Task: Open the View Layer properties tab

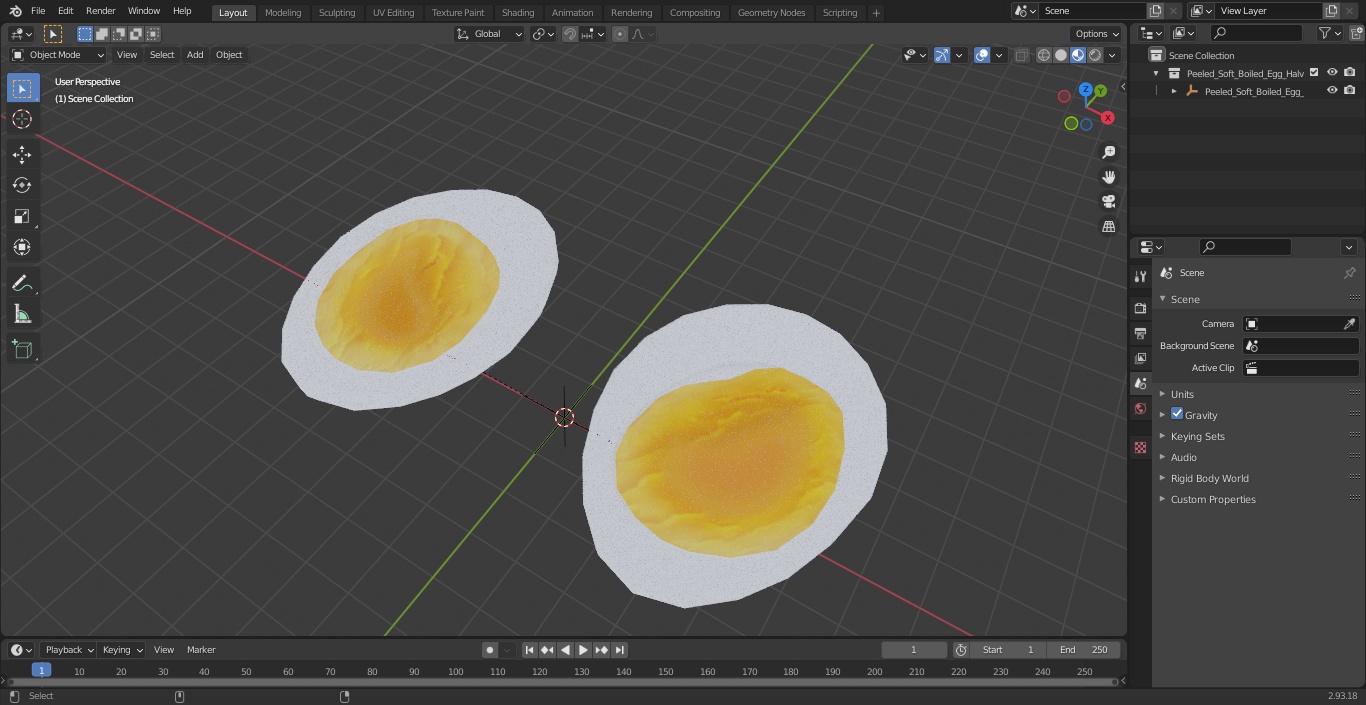Action: (x=1140, y=358)
